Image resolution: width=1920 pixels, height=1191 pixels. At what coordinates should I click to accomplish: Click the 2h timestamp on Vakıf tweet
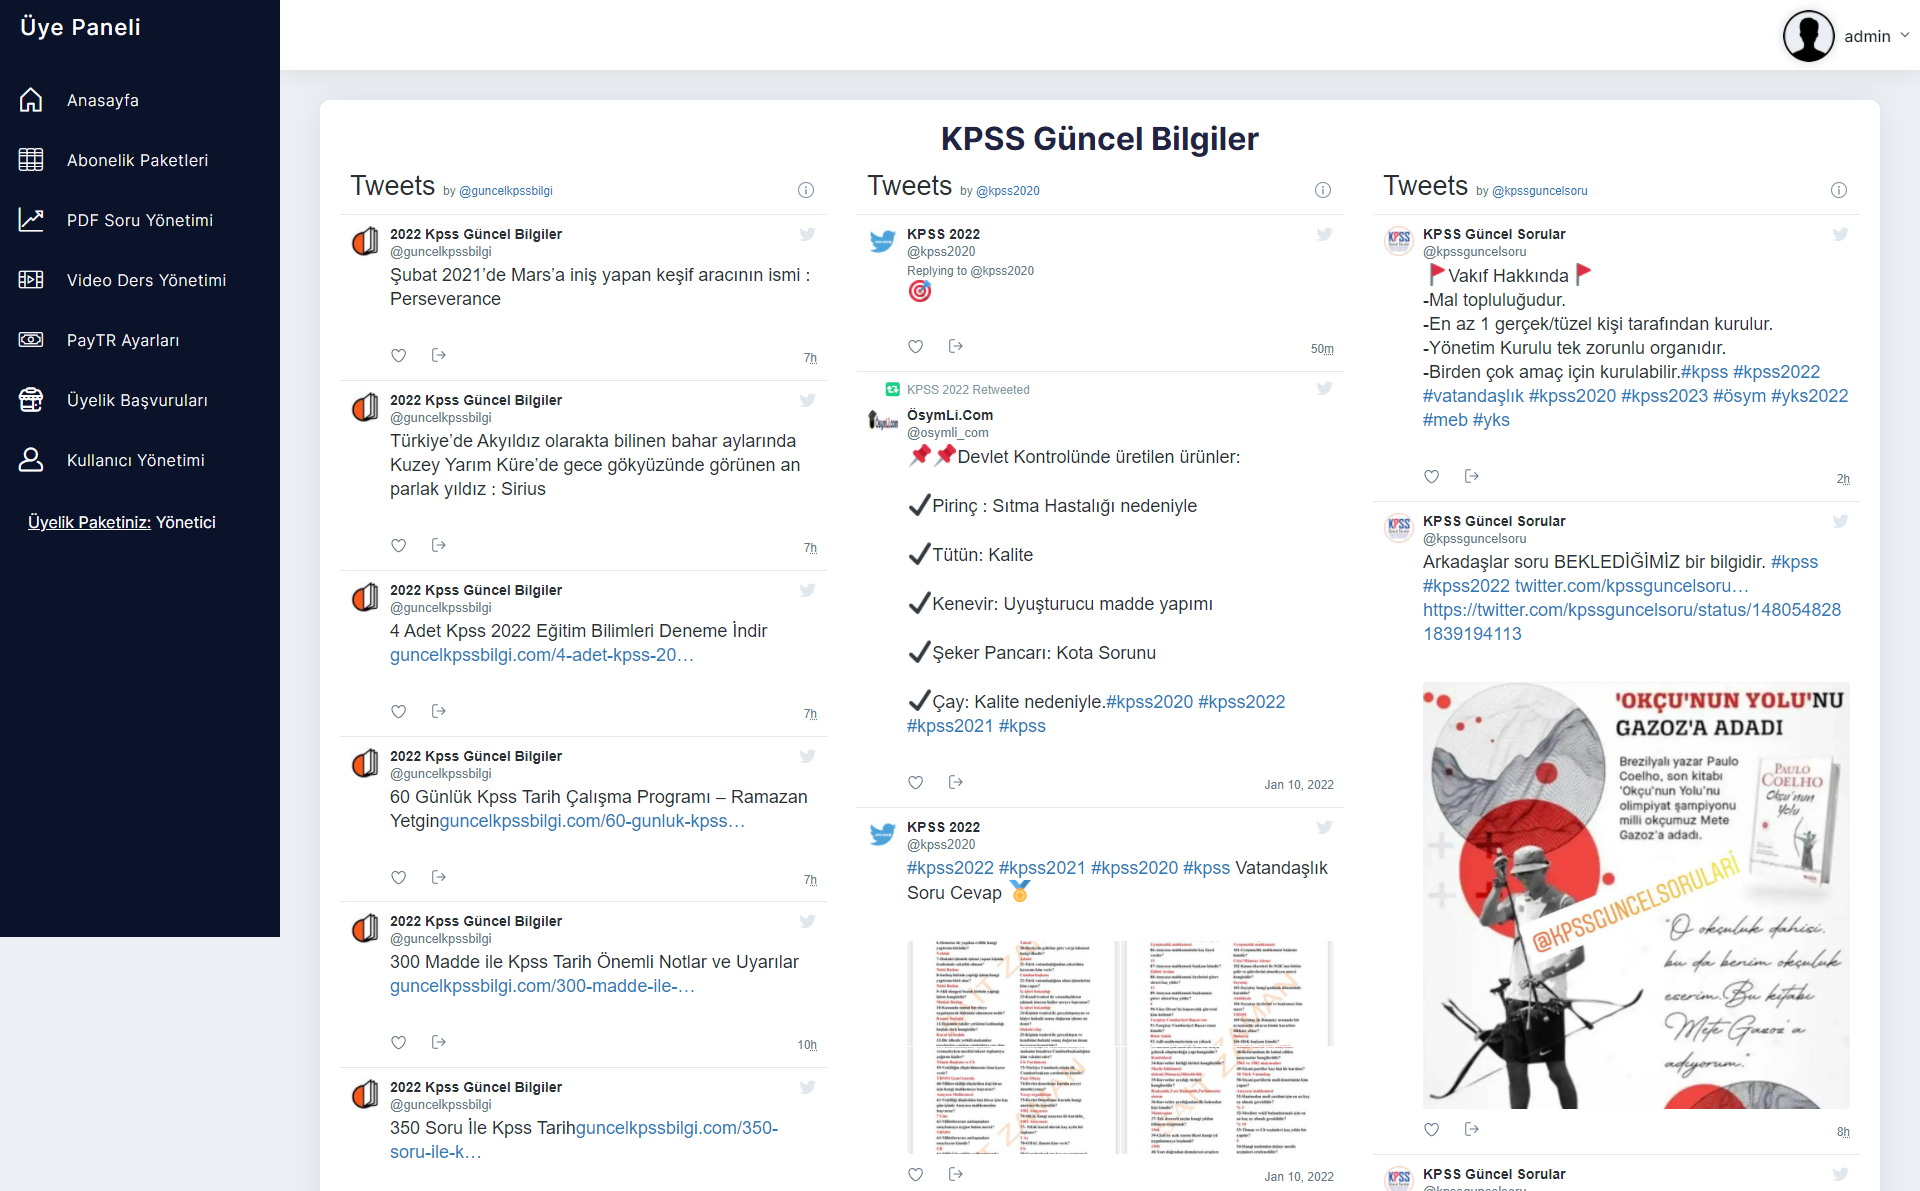click(1843, 479)
